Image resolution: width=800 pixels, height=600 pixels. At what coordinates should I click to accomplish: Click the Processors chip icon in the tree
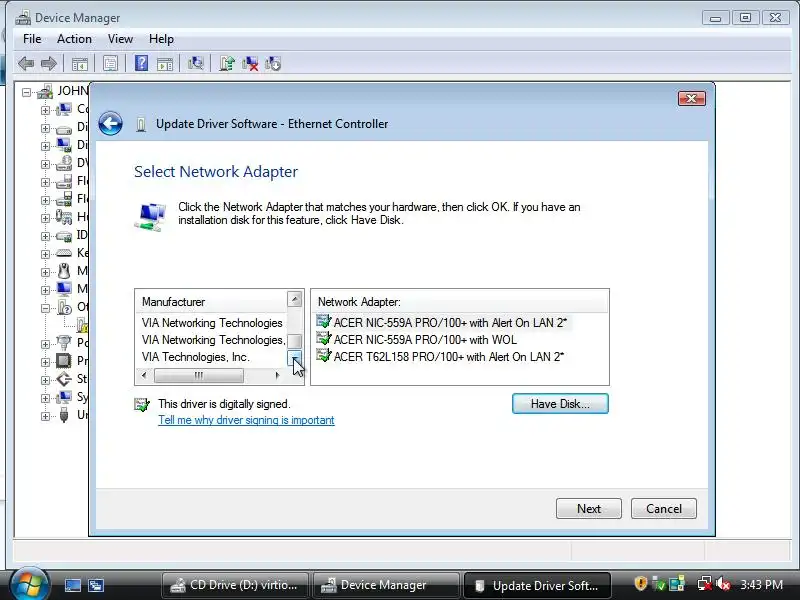[64, 361]
